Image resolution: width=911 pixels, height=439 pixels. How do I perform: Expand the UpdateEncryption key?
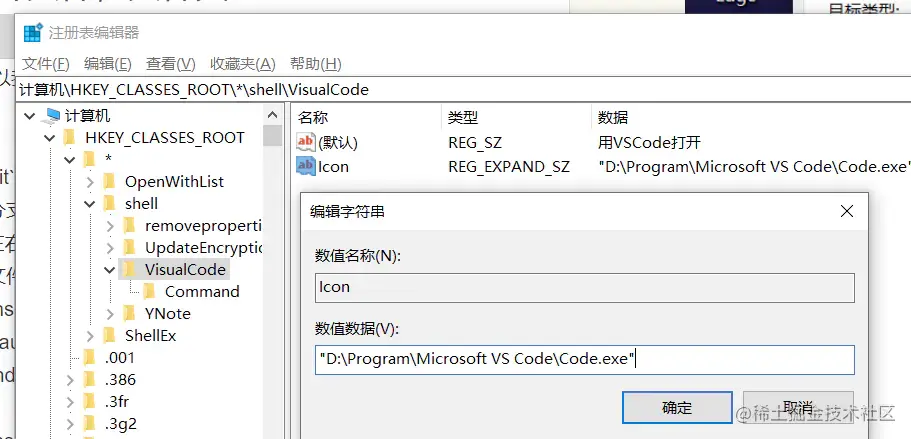pyautogui.click(x=110, y=248)
